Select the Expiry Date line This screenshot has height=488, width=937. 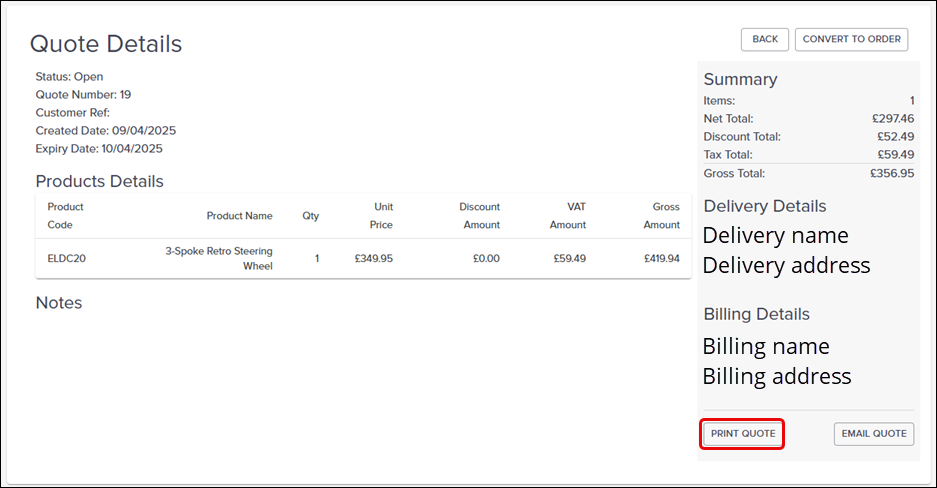99,149
